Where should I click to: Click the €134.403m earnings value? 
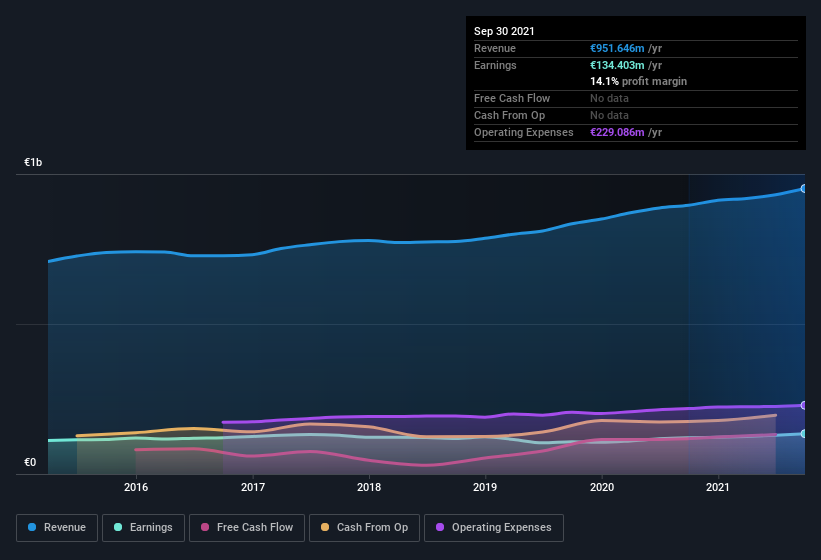[x=617, y=65]
